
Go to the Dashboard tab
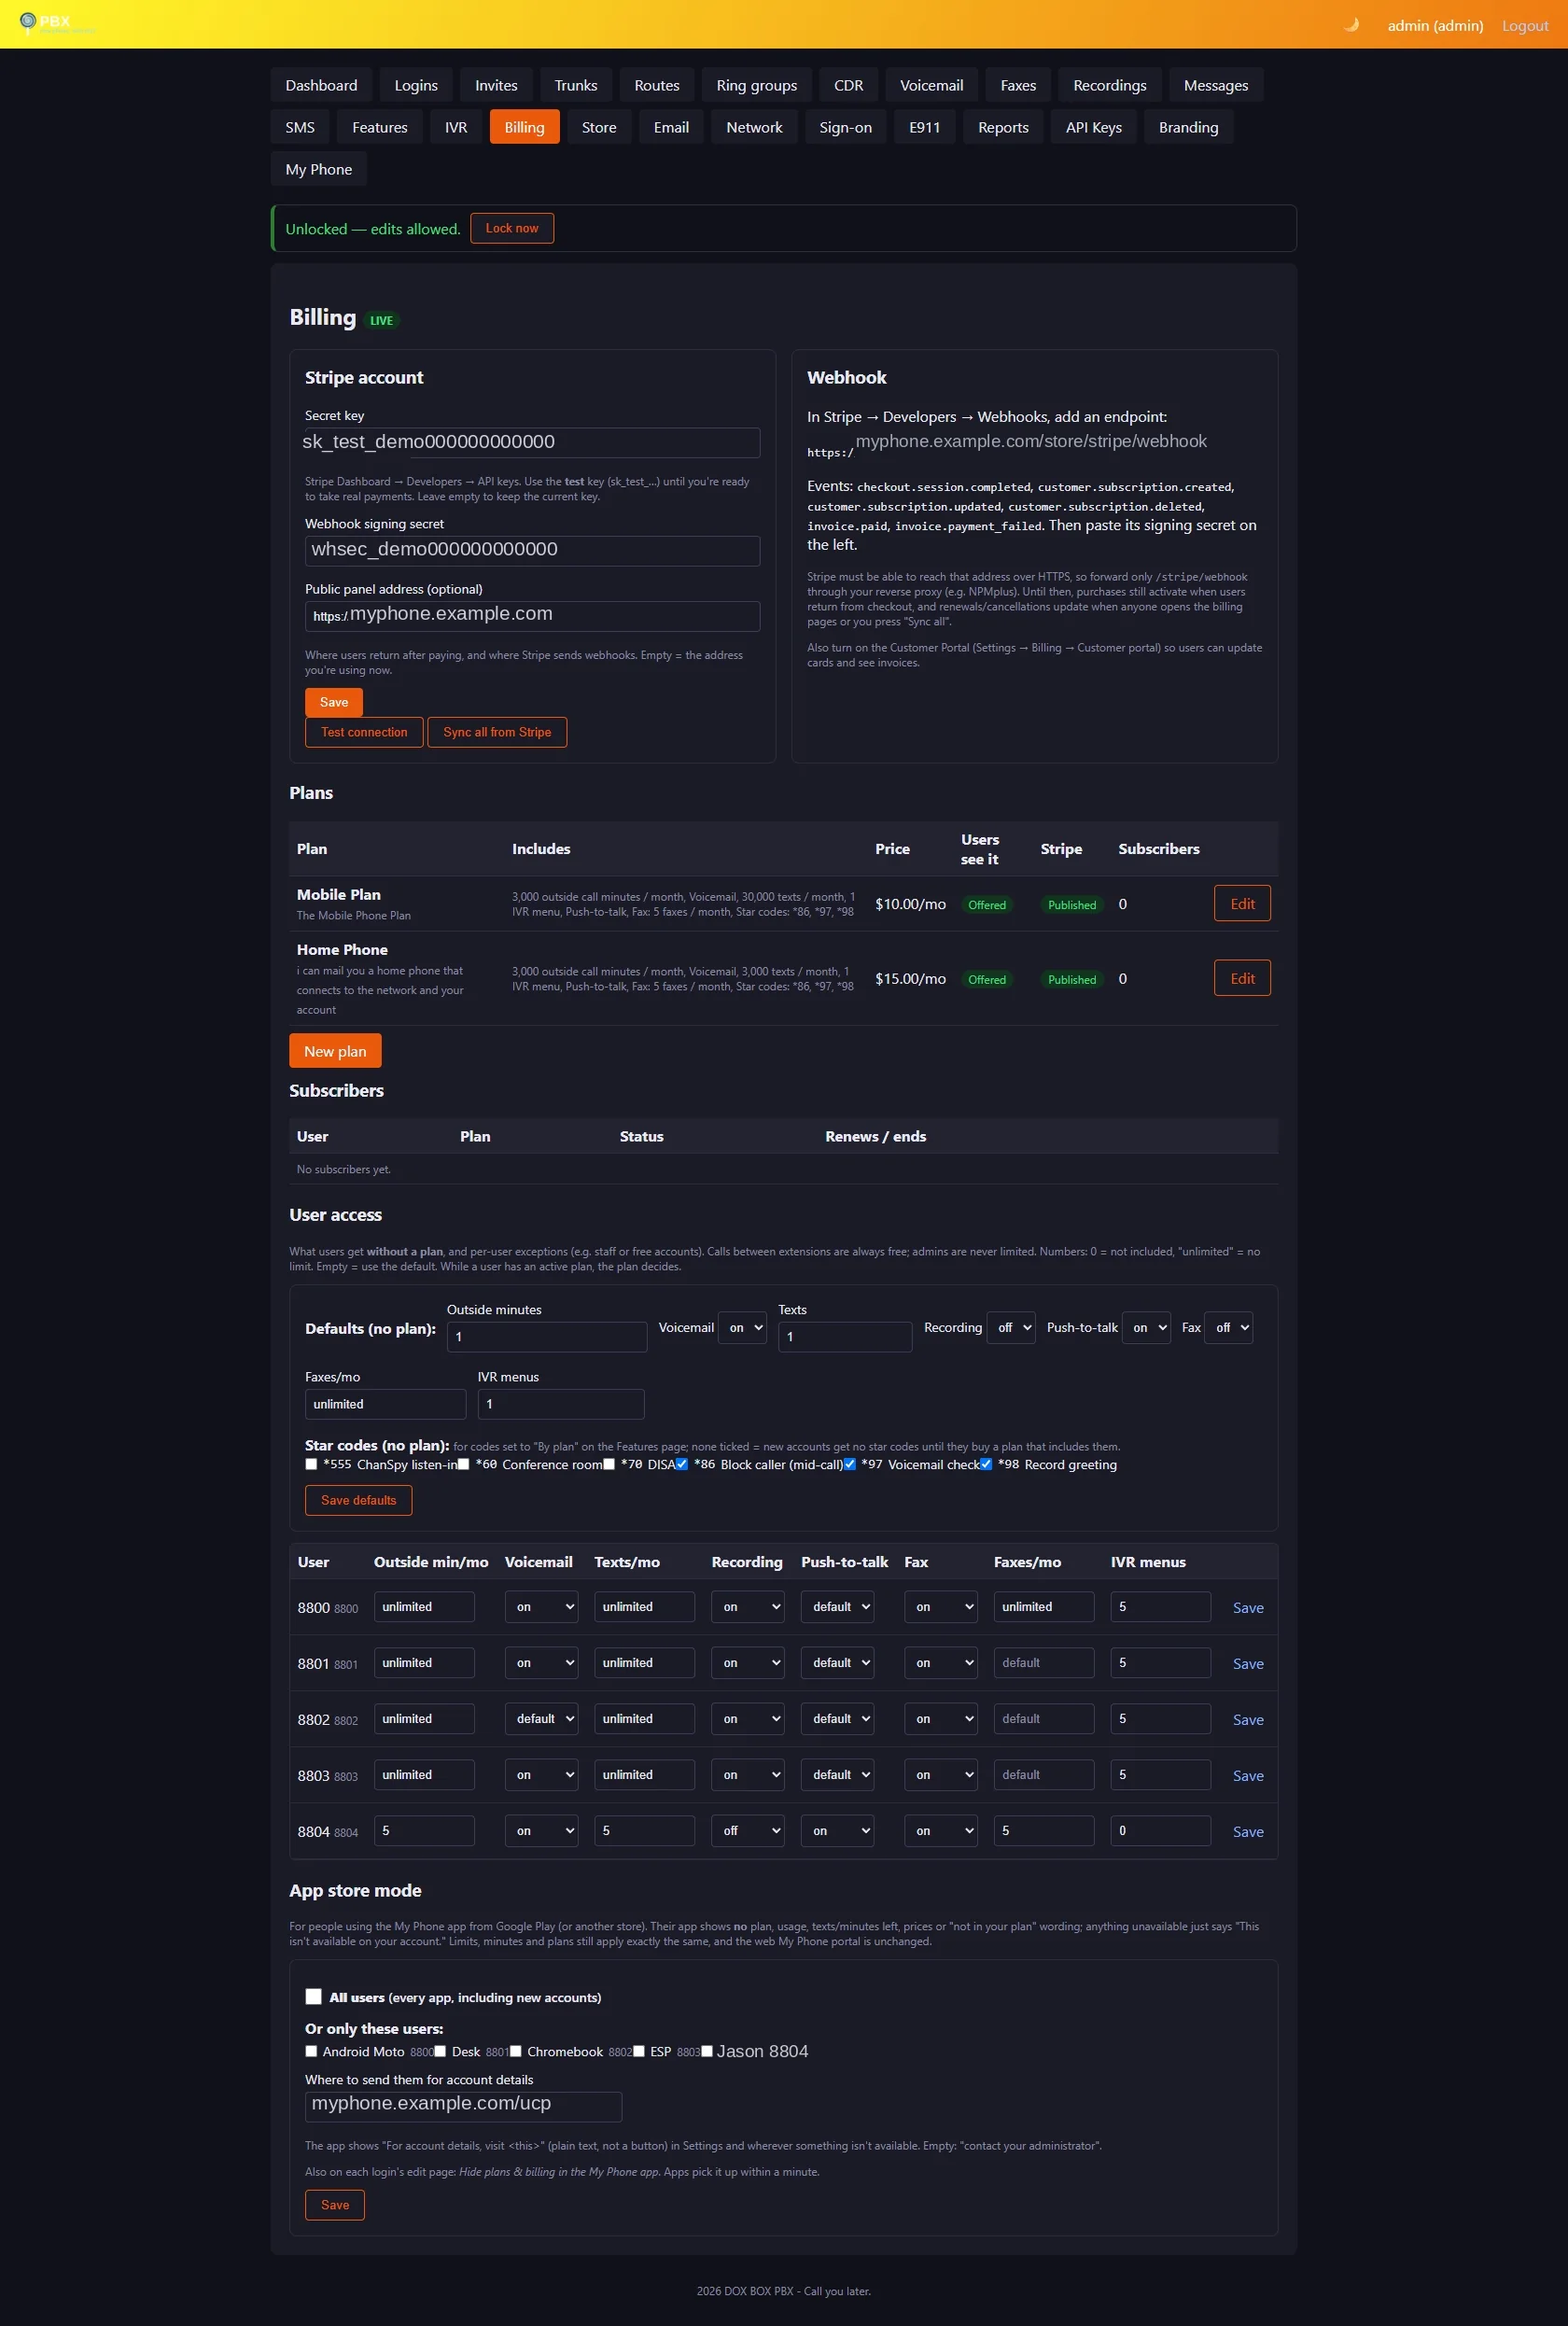(321, 85)
